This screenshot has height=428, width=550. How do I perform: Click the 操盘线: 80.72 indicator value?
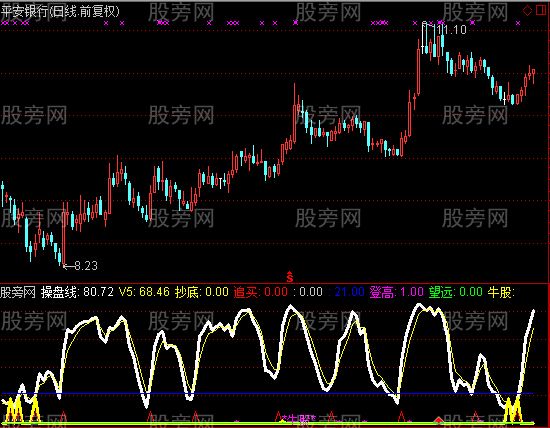point(77,292)
